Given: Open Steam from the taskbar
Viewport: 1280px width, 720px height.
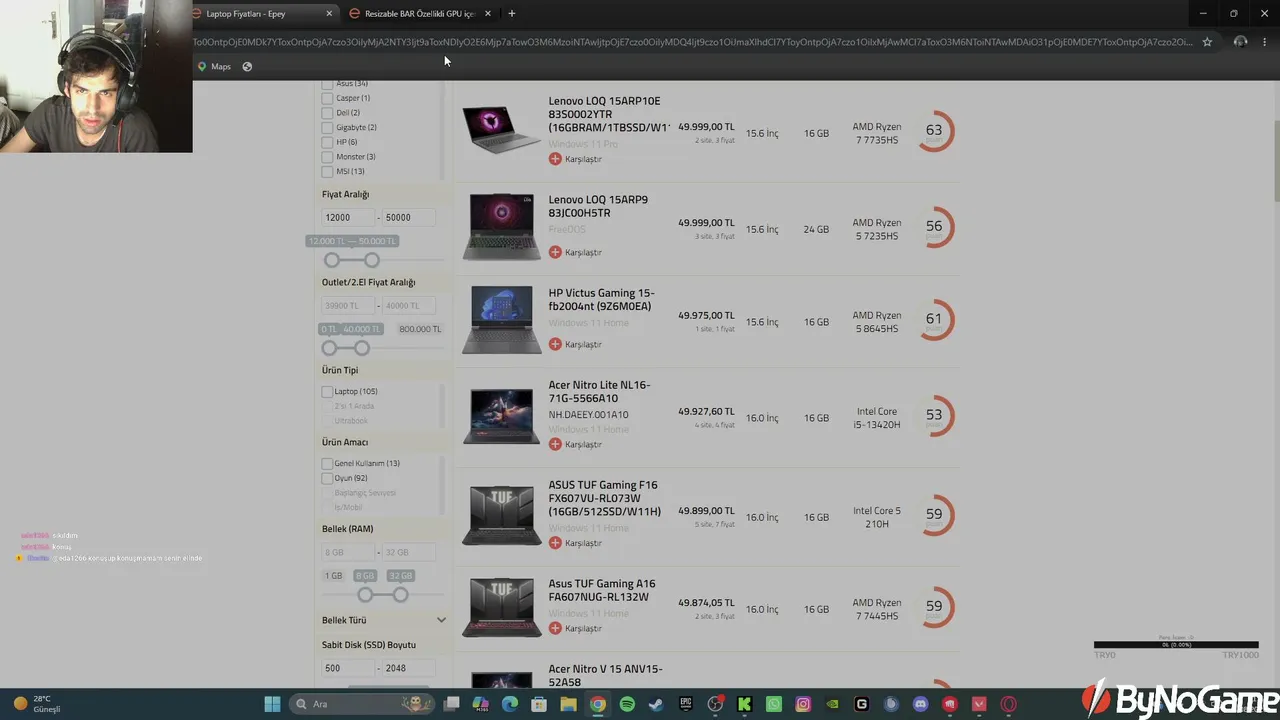Looking at the screenshot, I should 656,704.
